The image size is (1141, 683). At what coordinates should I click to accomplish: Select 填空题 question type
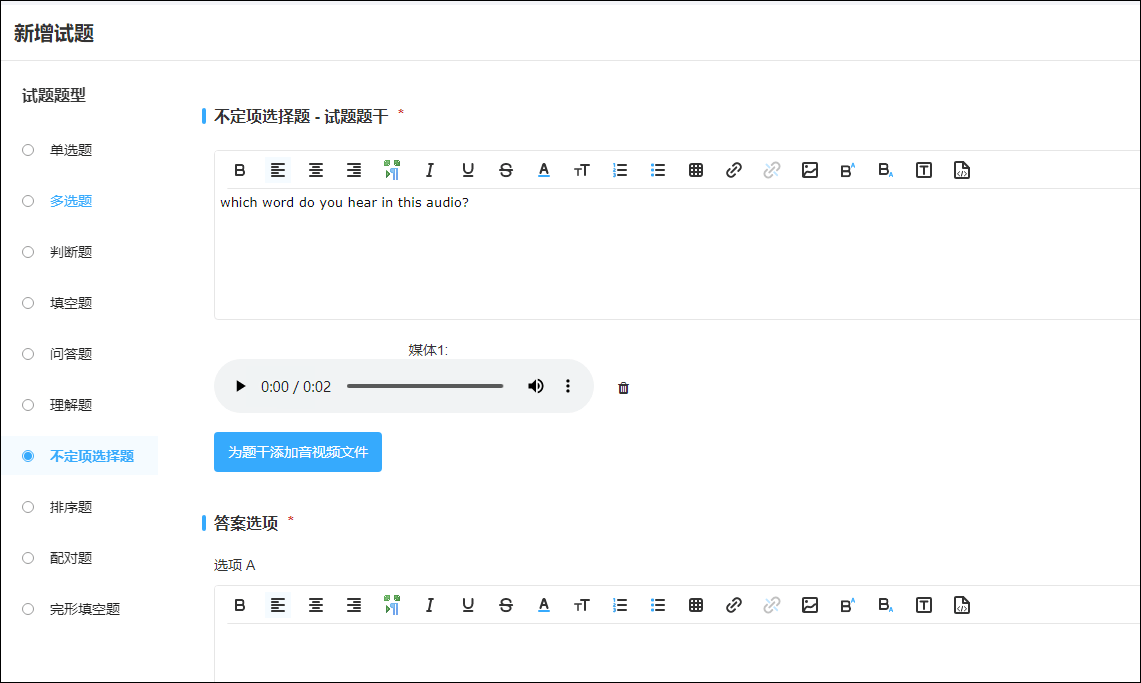point(28,303)
